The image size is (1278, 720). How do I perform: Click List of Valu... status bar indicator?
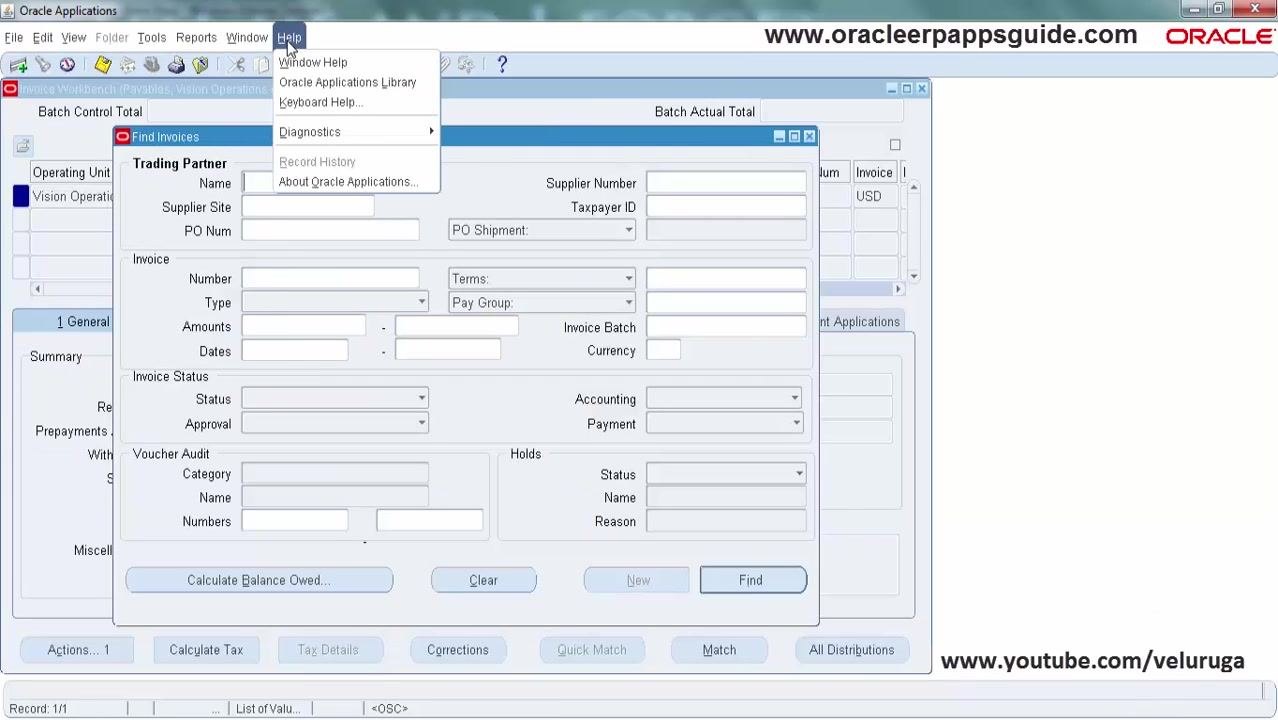coord(268,709)
